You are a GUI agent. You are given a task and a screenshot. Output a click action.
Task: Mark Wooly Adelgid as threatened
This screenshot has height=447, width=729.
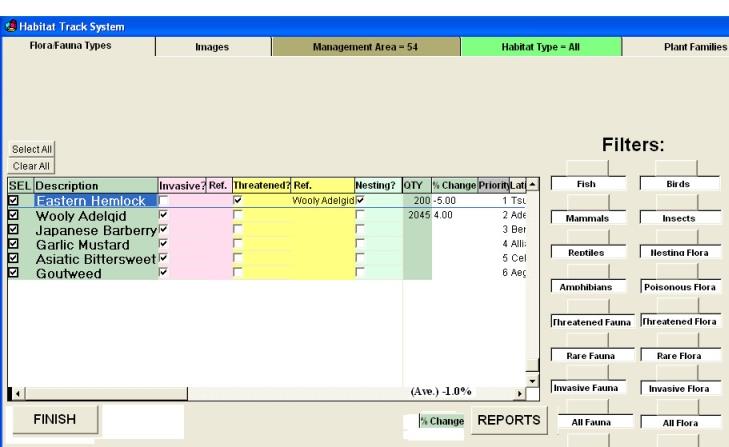[237, 215]
